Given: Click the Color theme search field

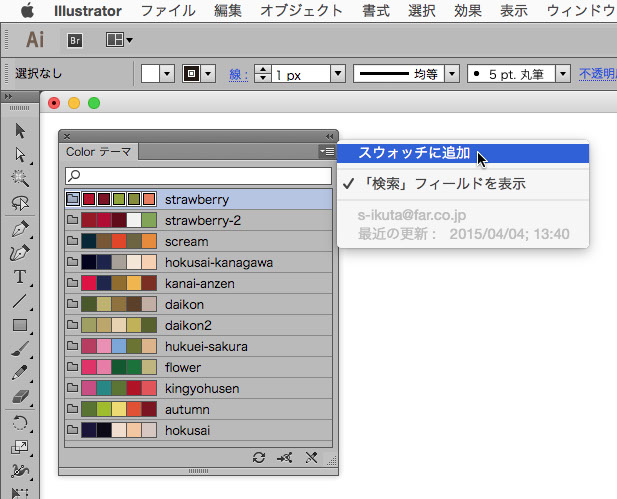Looking at the screenshot, I should tap(198, 176).
